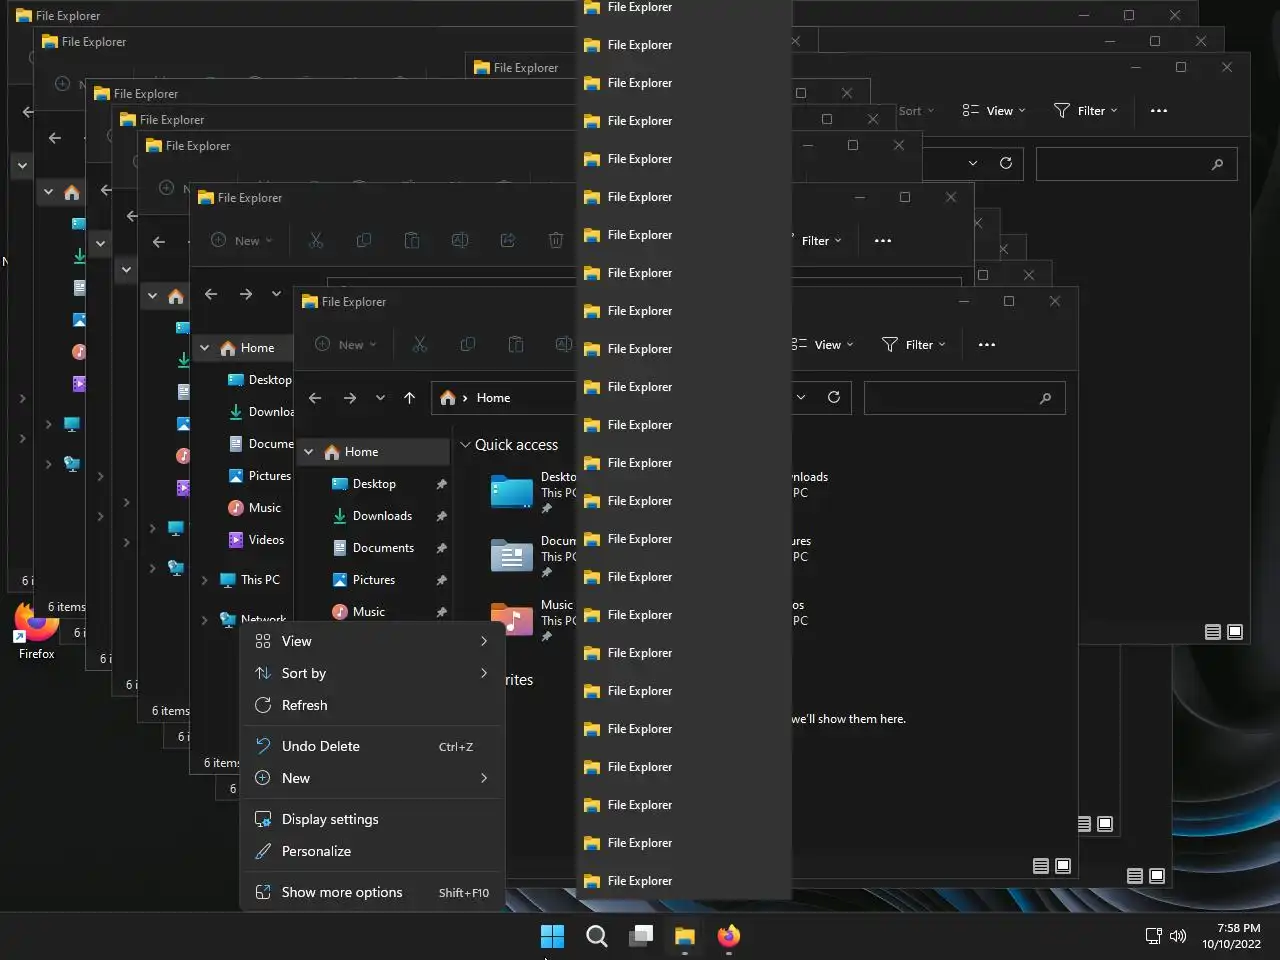Open the New dropdown in the frontmost window

click(x=346, y=344)
